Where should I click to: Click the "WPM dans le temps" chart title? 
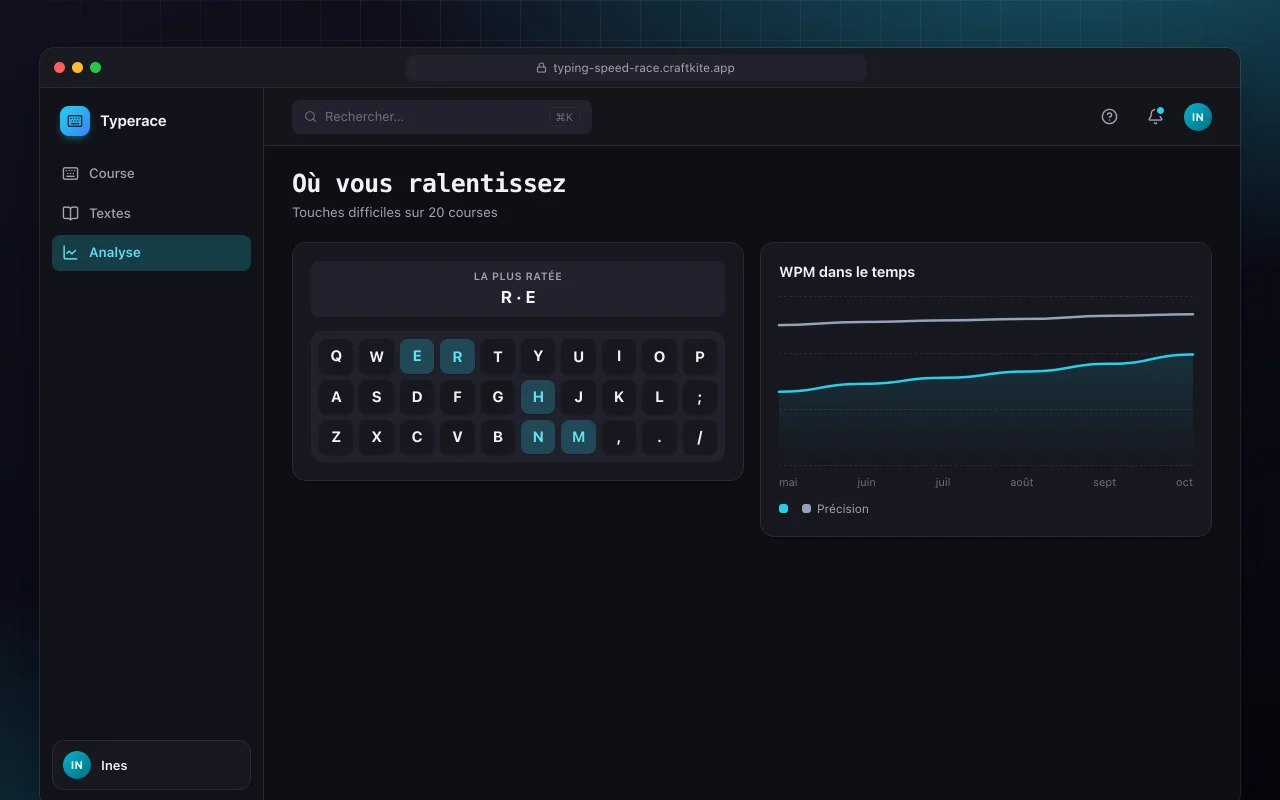click(x=847, y=272)
